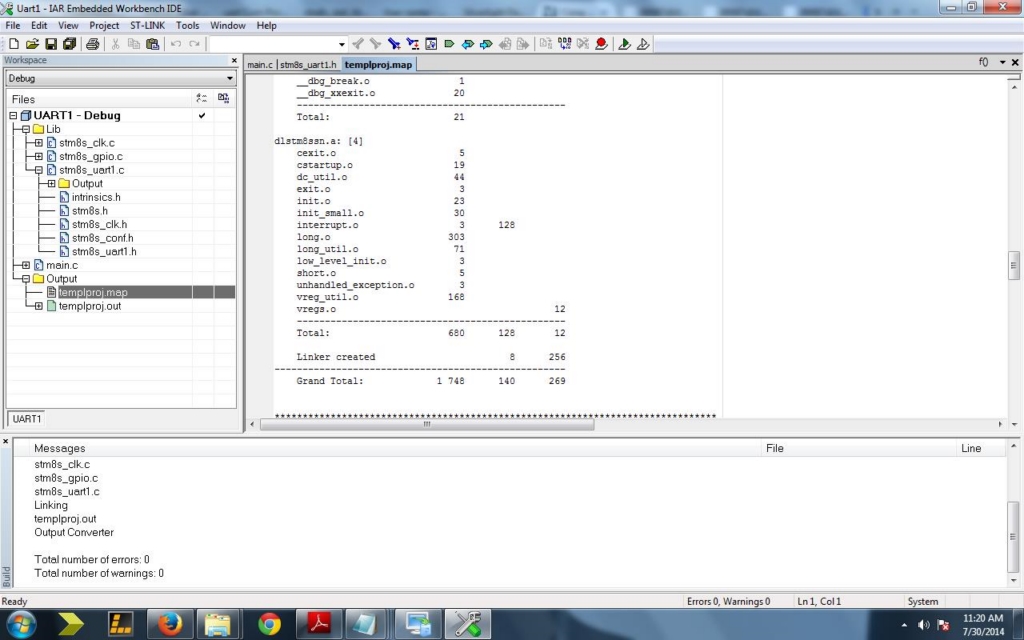Switch to the main.c editor tab

point(259,65)
